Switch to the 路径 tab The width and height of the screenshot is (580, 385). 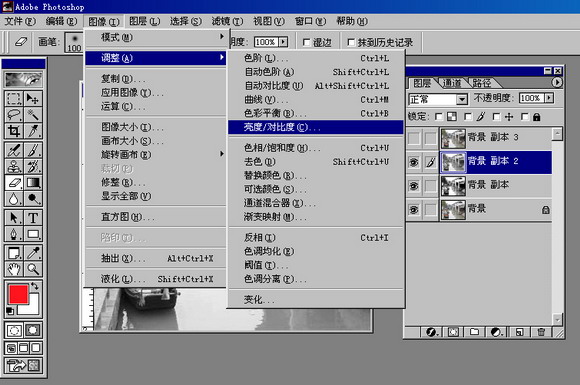click(x=482, y=83)
